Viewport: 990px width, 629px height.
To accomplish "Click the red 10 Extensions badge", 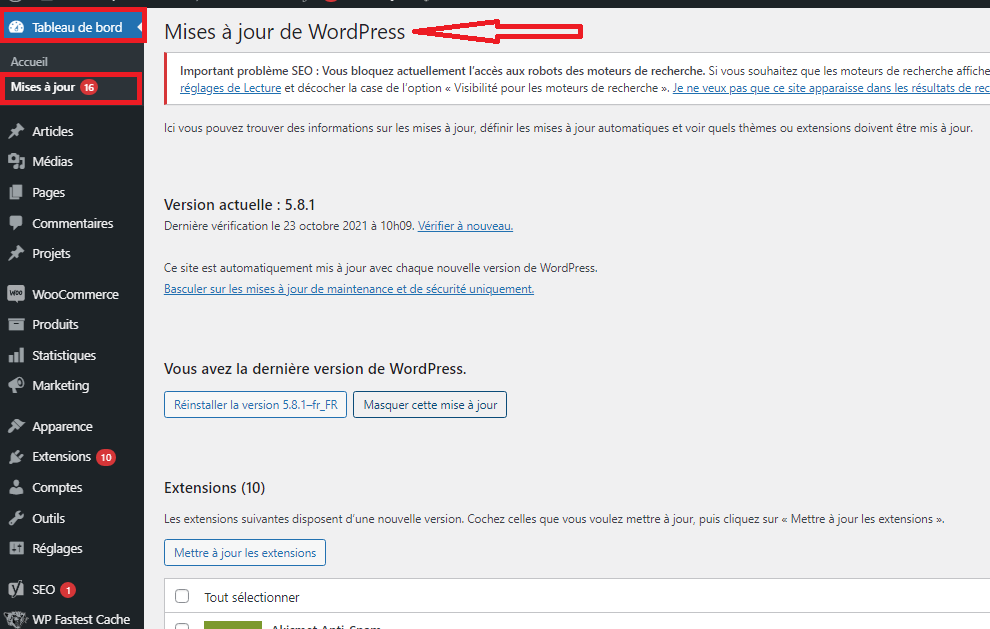I will click(x=106, y=457).
